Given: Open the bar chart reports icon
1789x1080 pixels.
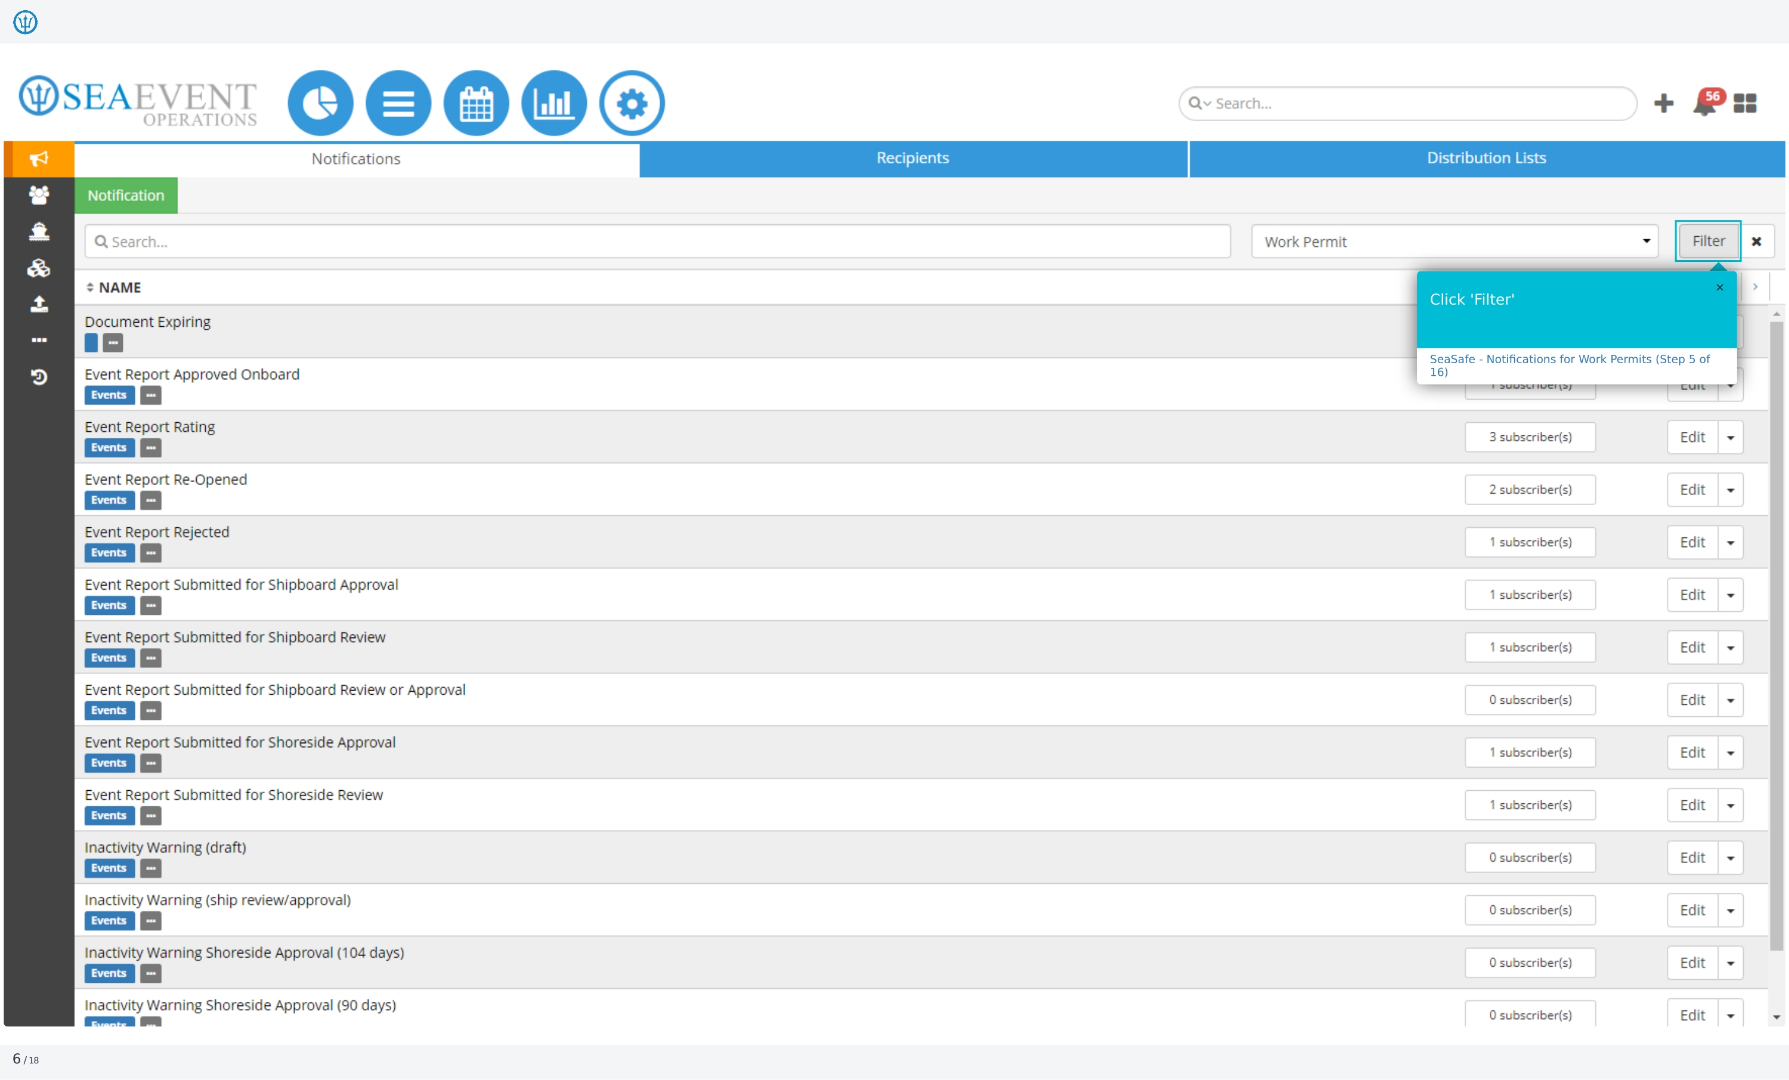Looking at the screenshot, I should (554, 103).
